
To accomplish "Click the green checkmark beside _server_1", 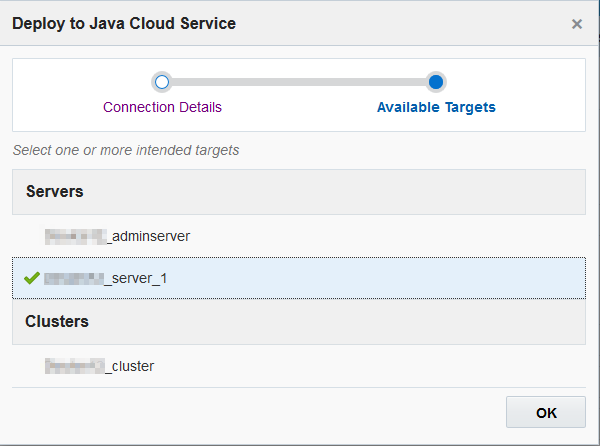I will pyautogui.click(x=32, y=278).
